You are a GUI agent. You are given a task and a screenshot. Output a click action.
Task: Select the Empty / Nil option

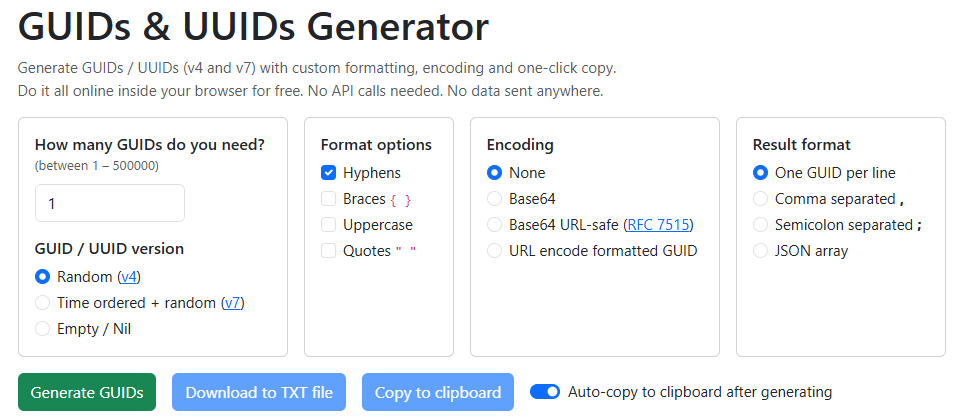coord(42,329)
